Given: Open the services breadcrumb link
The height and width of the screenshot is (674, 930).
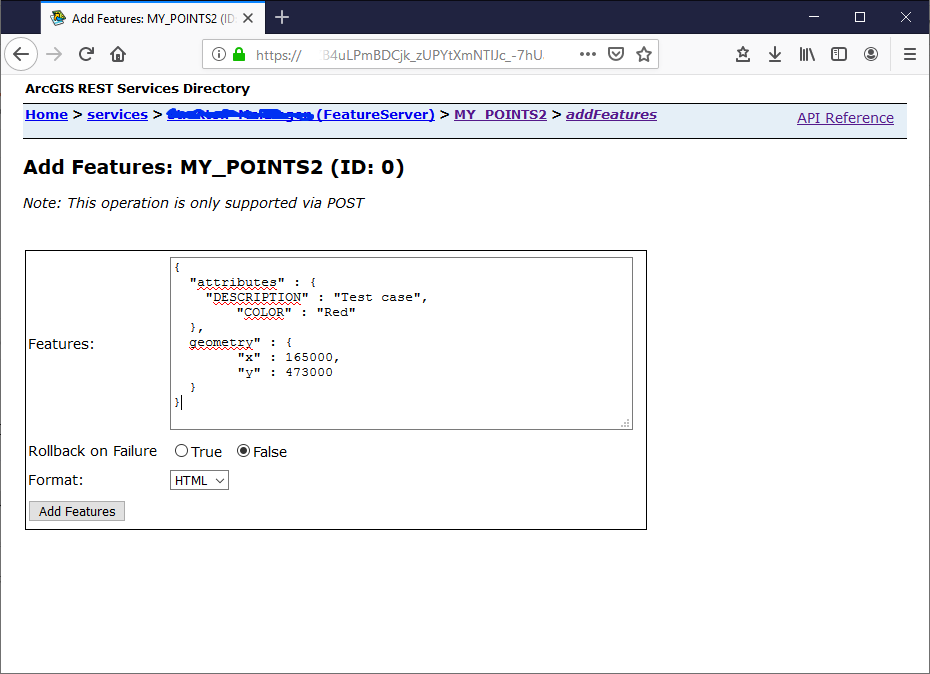Looking at the screenshot, I should [x=117, y=115].
